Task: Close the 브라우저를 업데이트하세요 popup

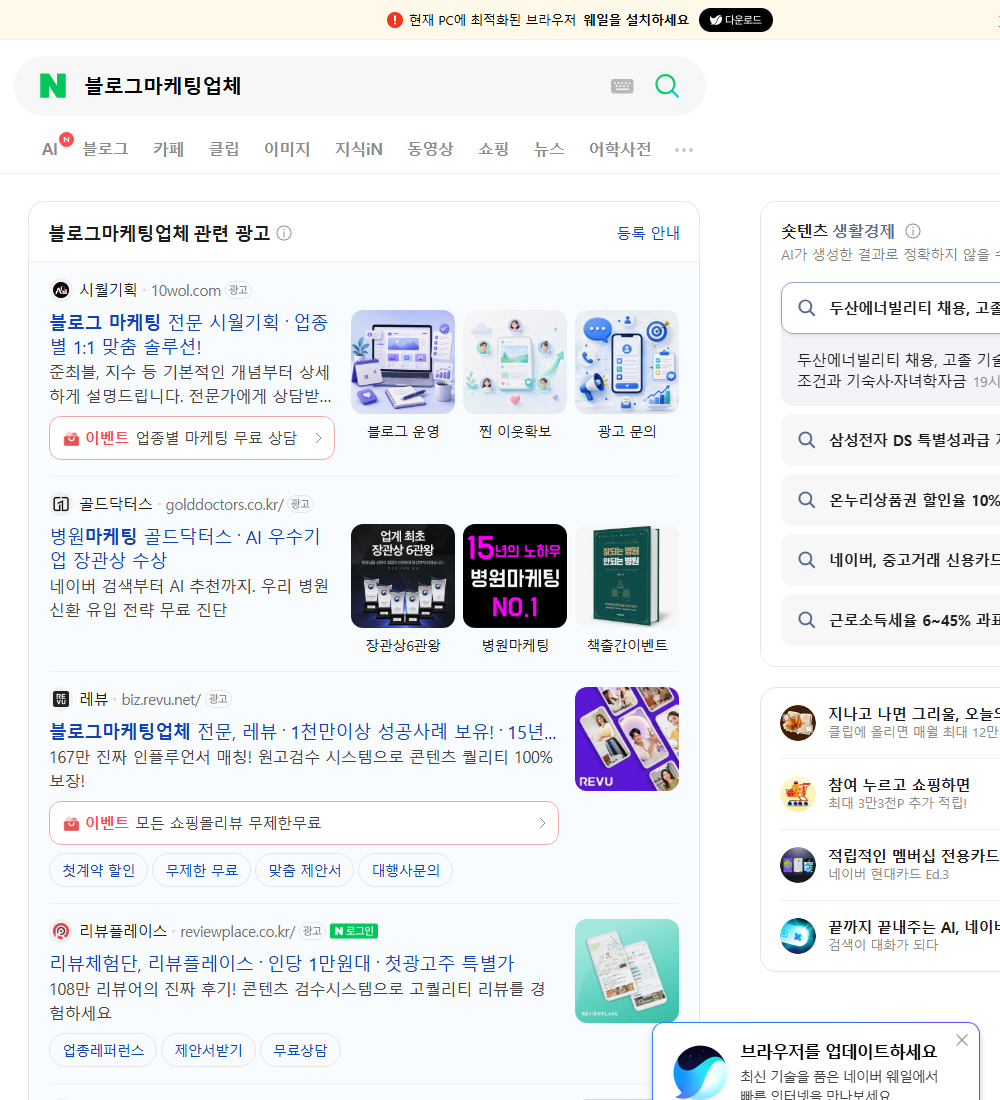Action: (961, 1040)
